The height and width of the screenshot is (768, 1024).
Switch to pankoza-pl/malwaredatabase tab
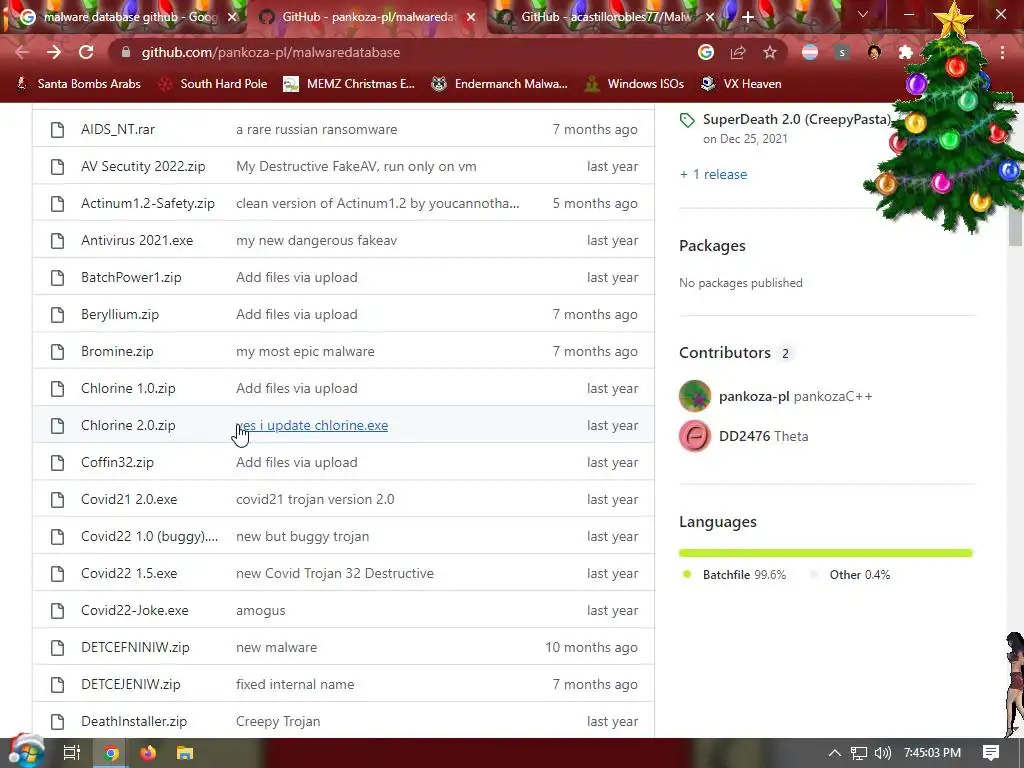368,17
